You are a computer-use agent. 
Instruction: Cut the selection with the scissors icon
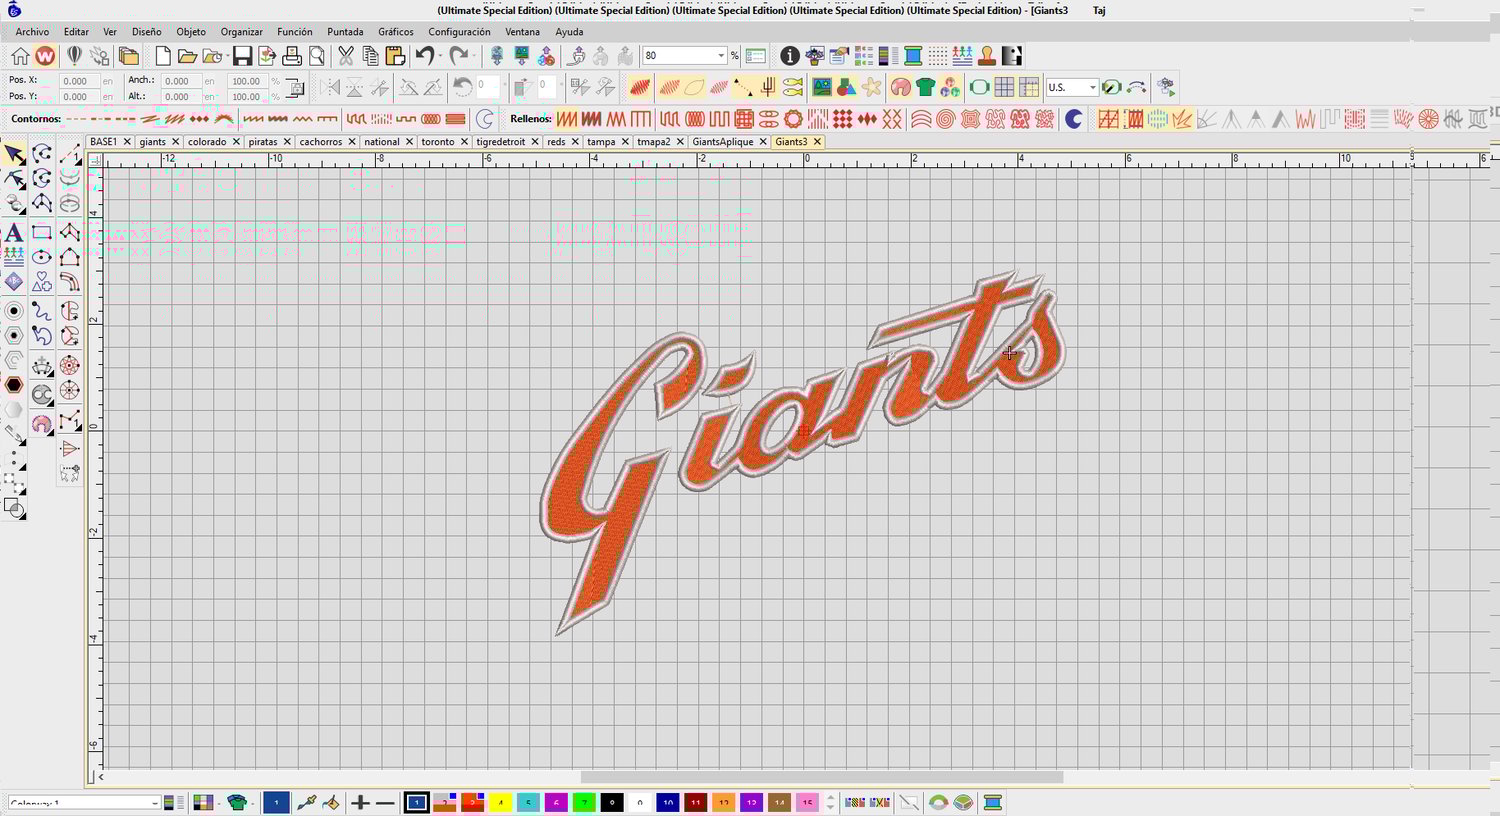[x=346, y=56]
